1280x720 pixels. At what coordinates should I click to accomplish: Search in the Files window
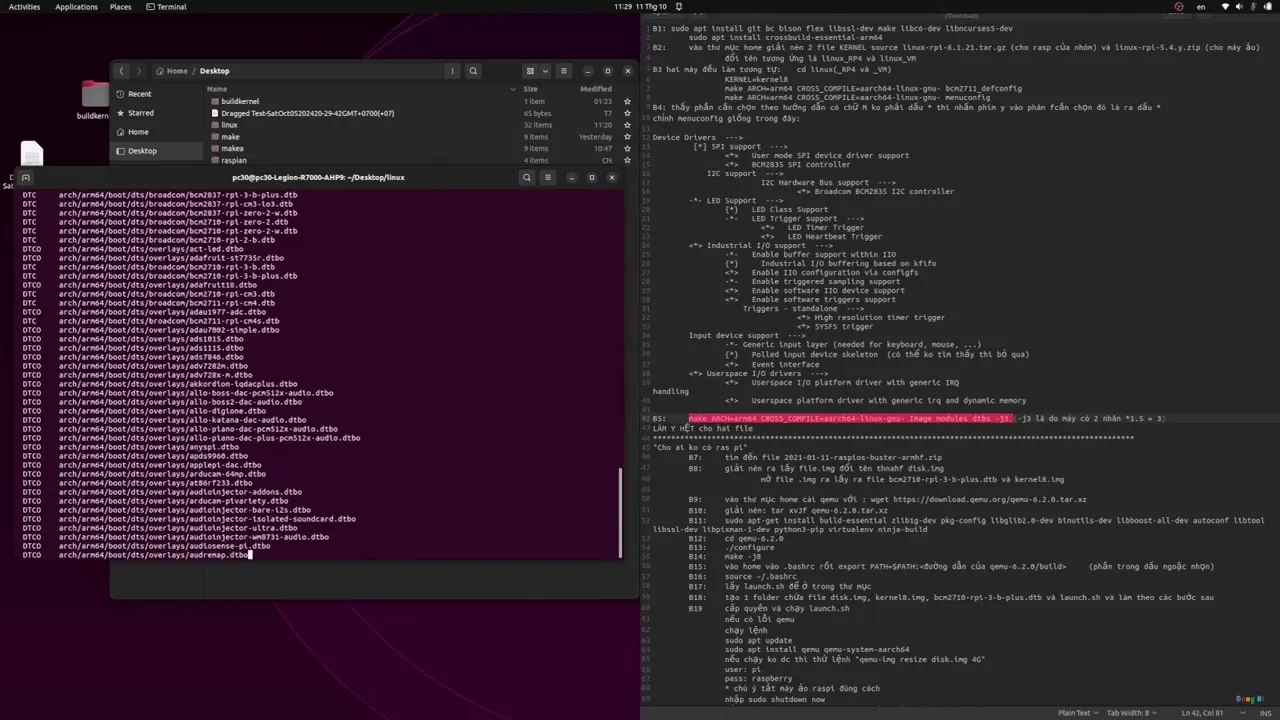point(473,71)
